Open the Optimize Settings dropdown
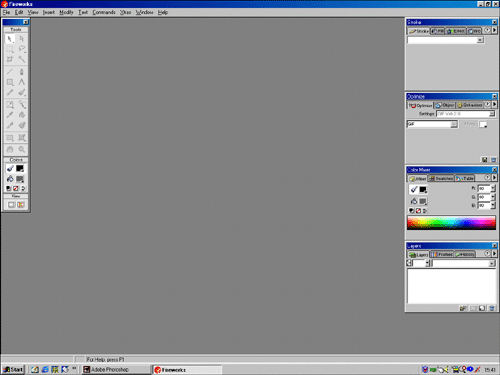The image size is (500, 375). point(492,114)
